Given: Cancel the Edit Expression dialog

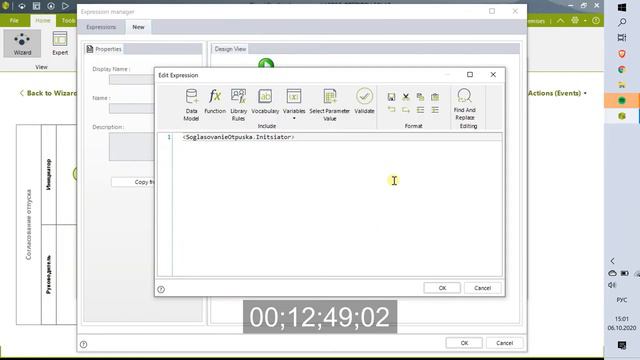Looking at the screenshot, I should [x=482, y=288].
